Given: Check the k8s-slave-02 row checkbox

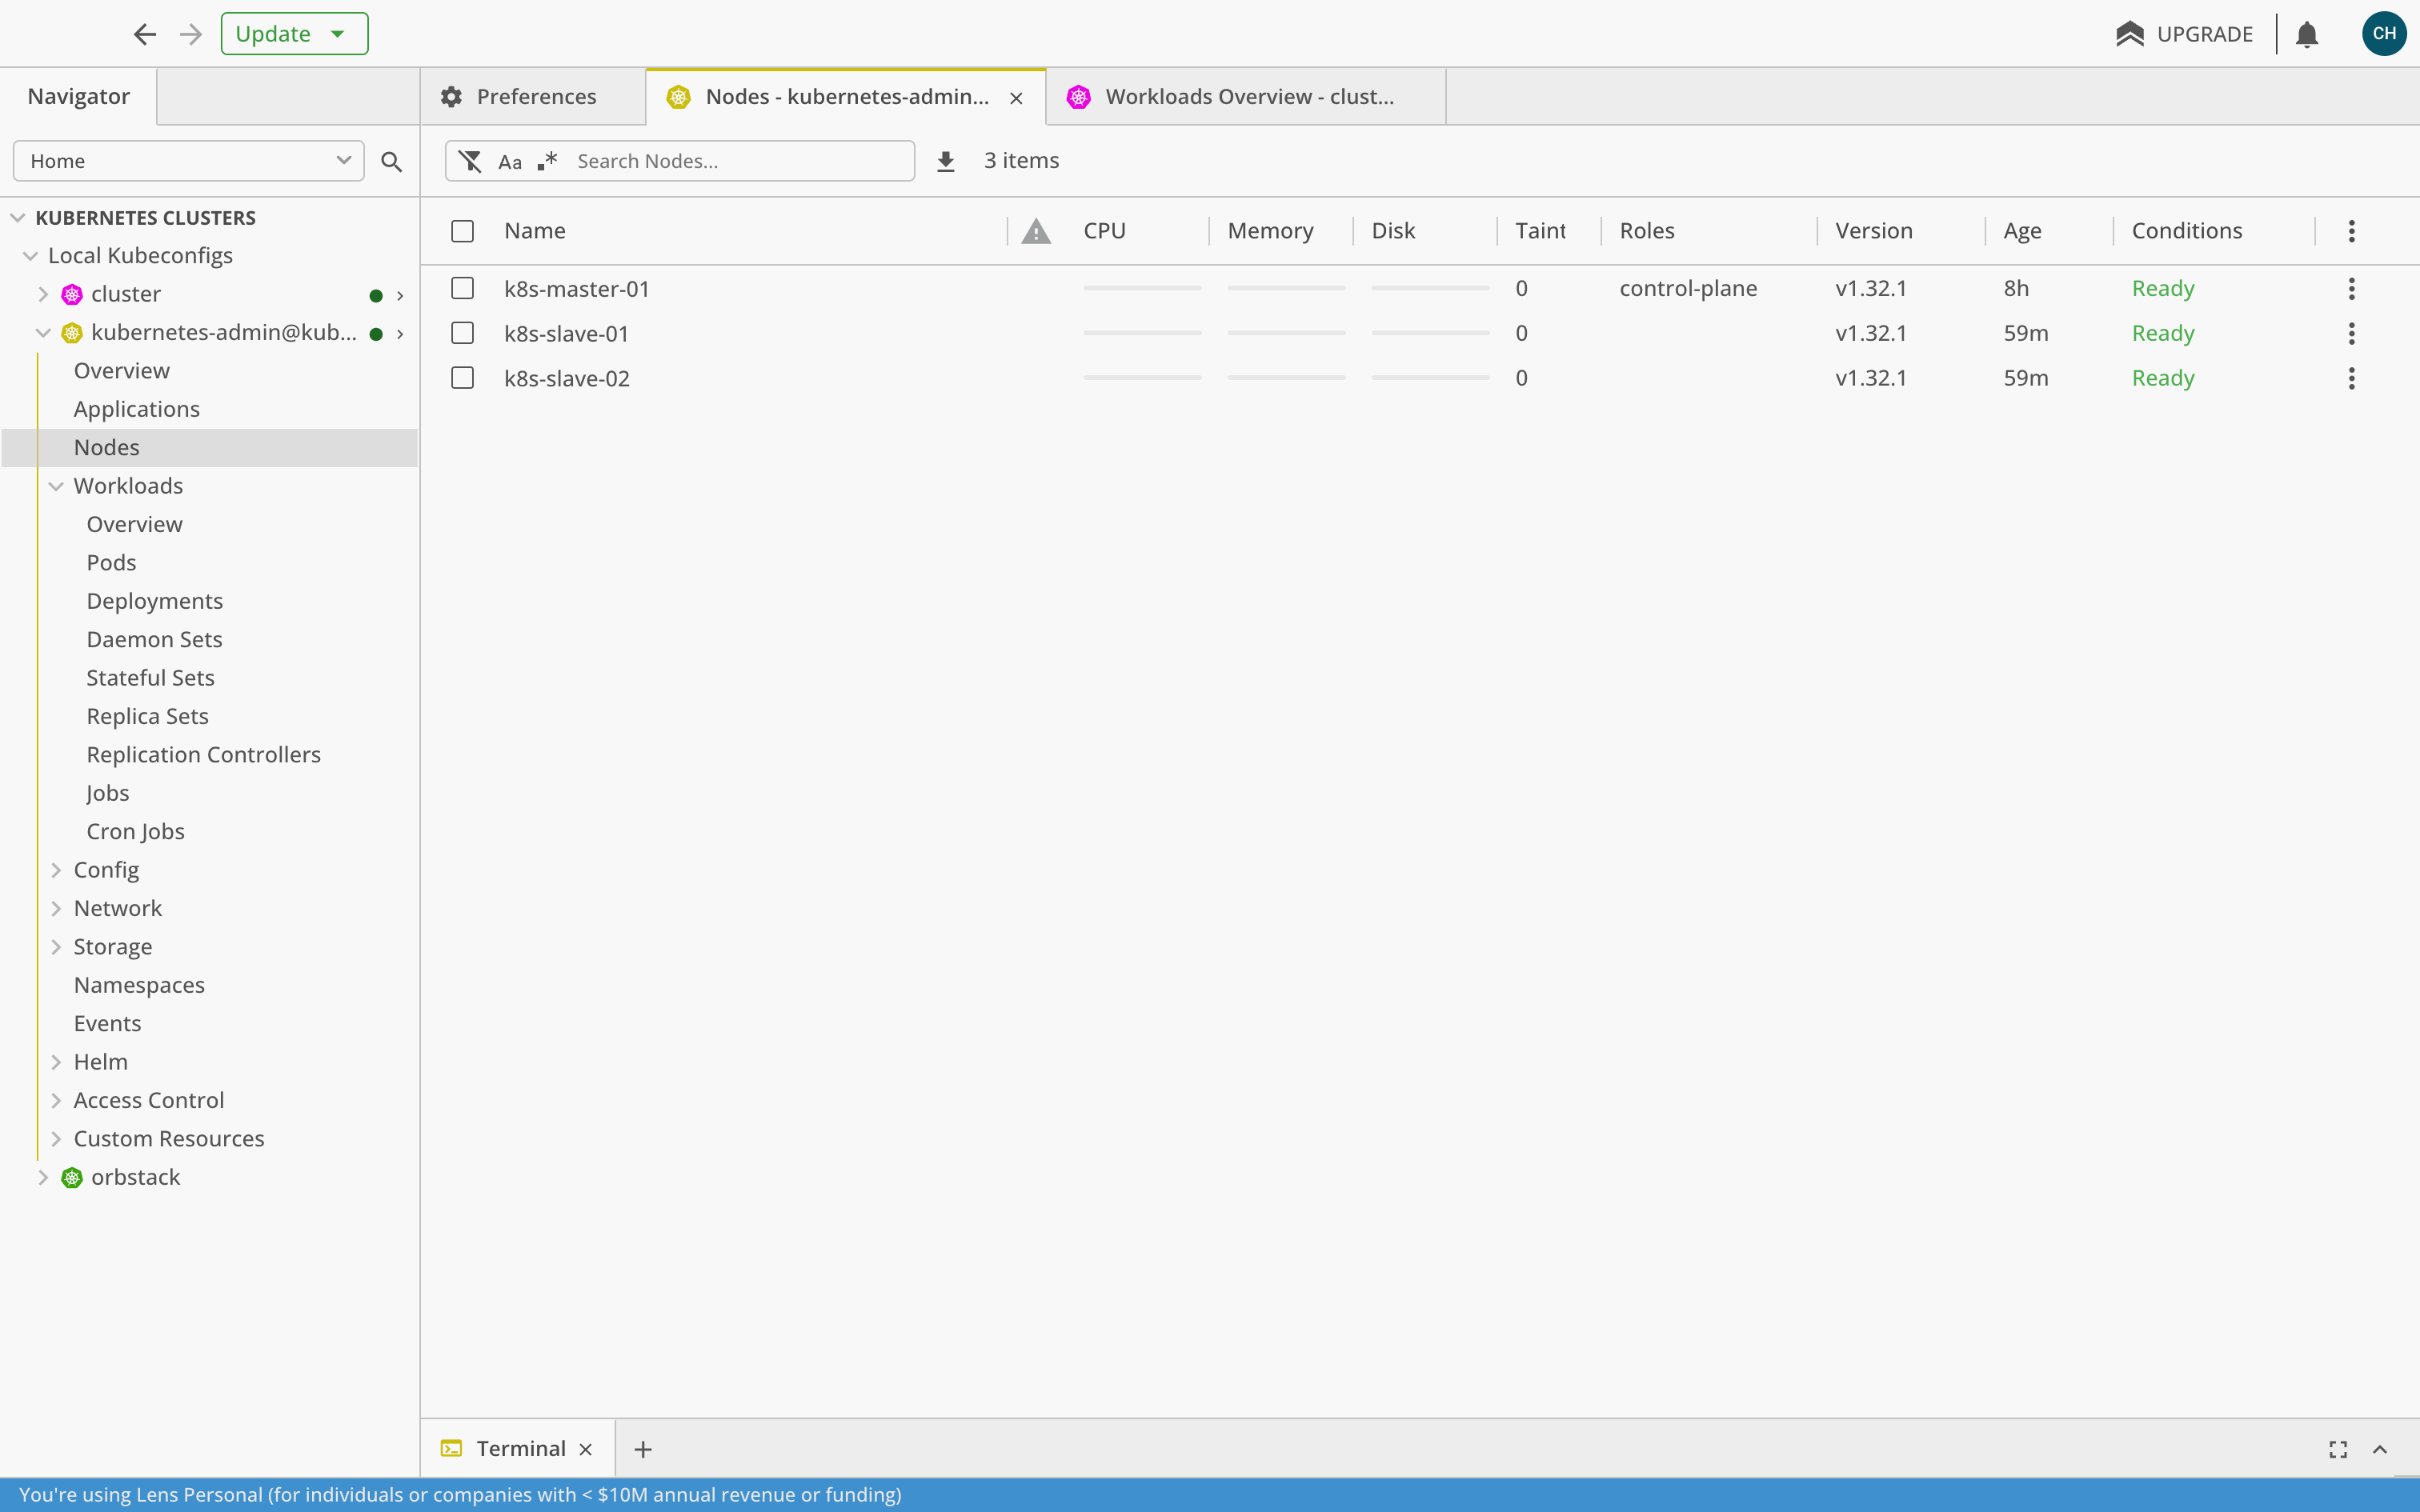Looking at the screenshot, I should point(462,378).
